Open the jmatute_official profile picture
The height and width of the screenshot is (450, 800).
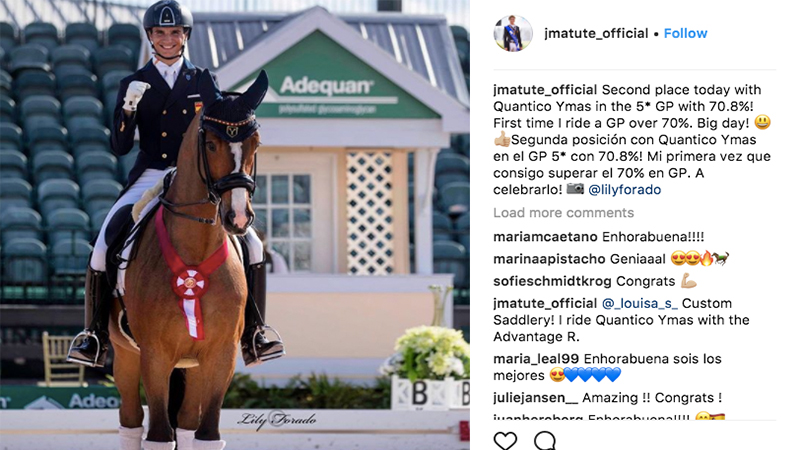(513, 34)
